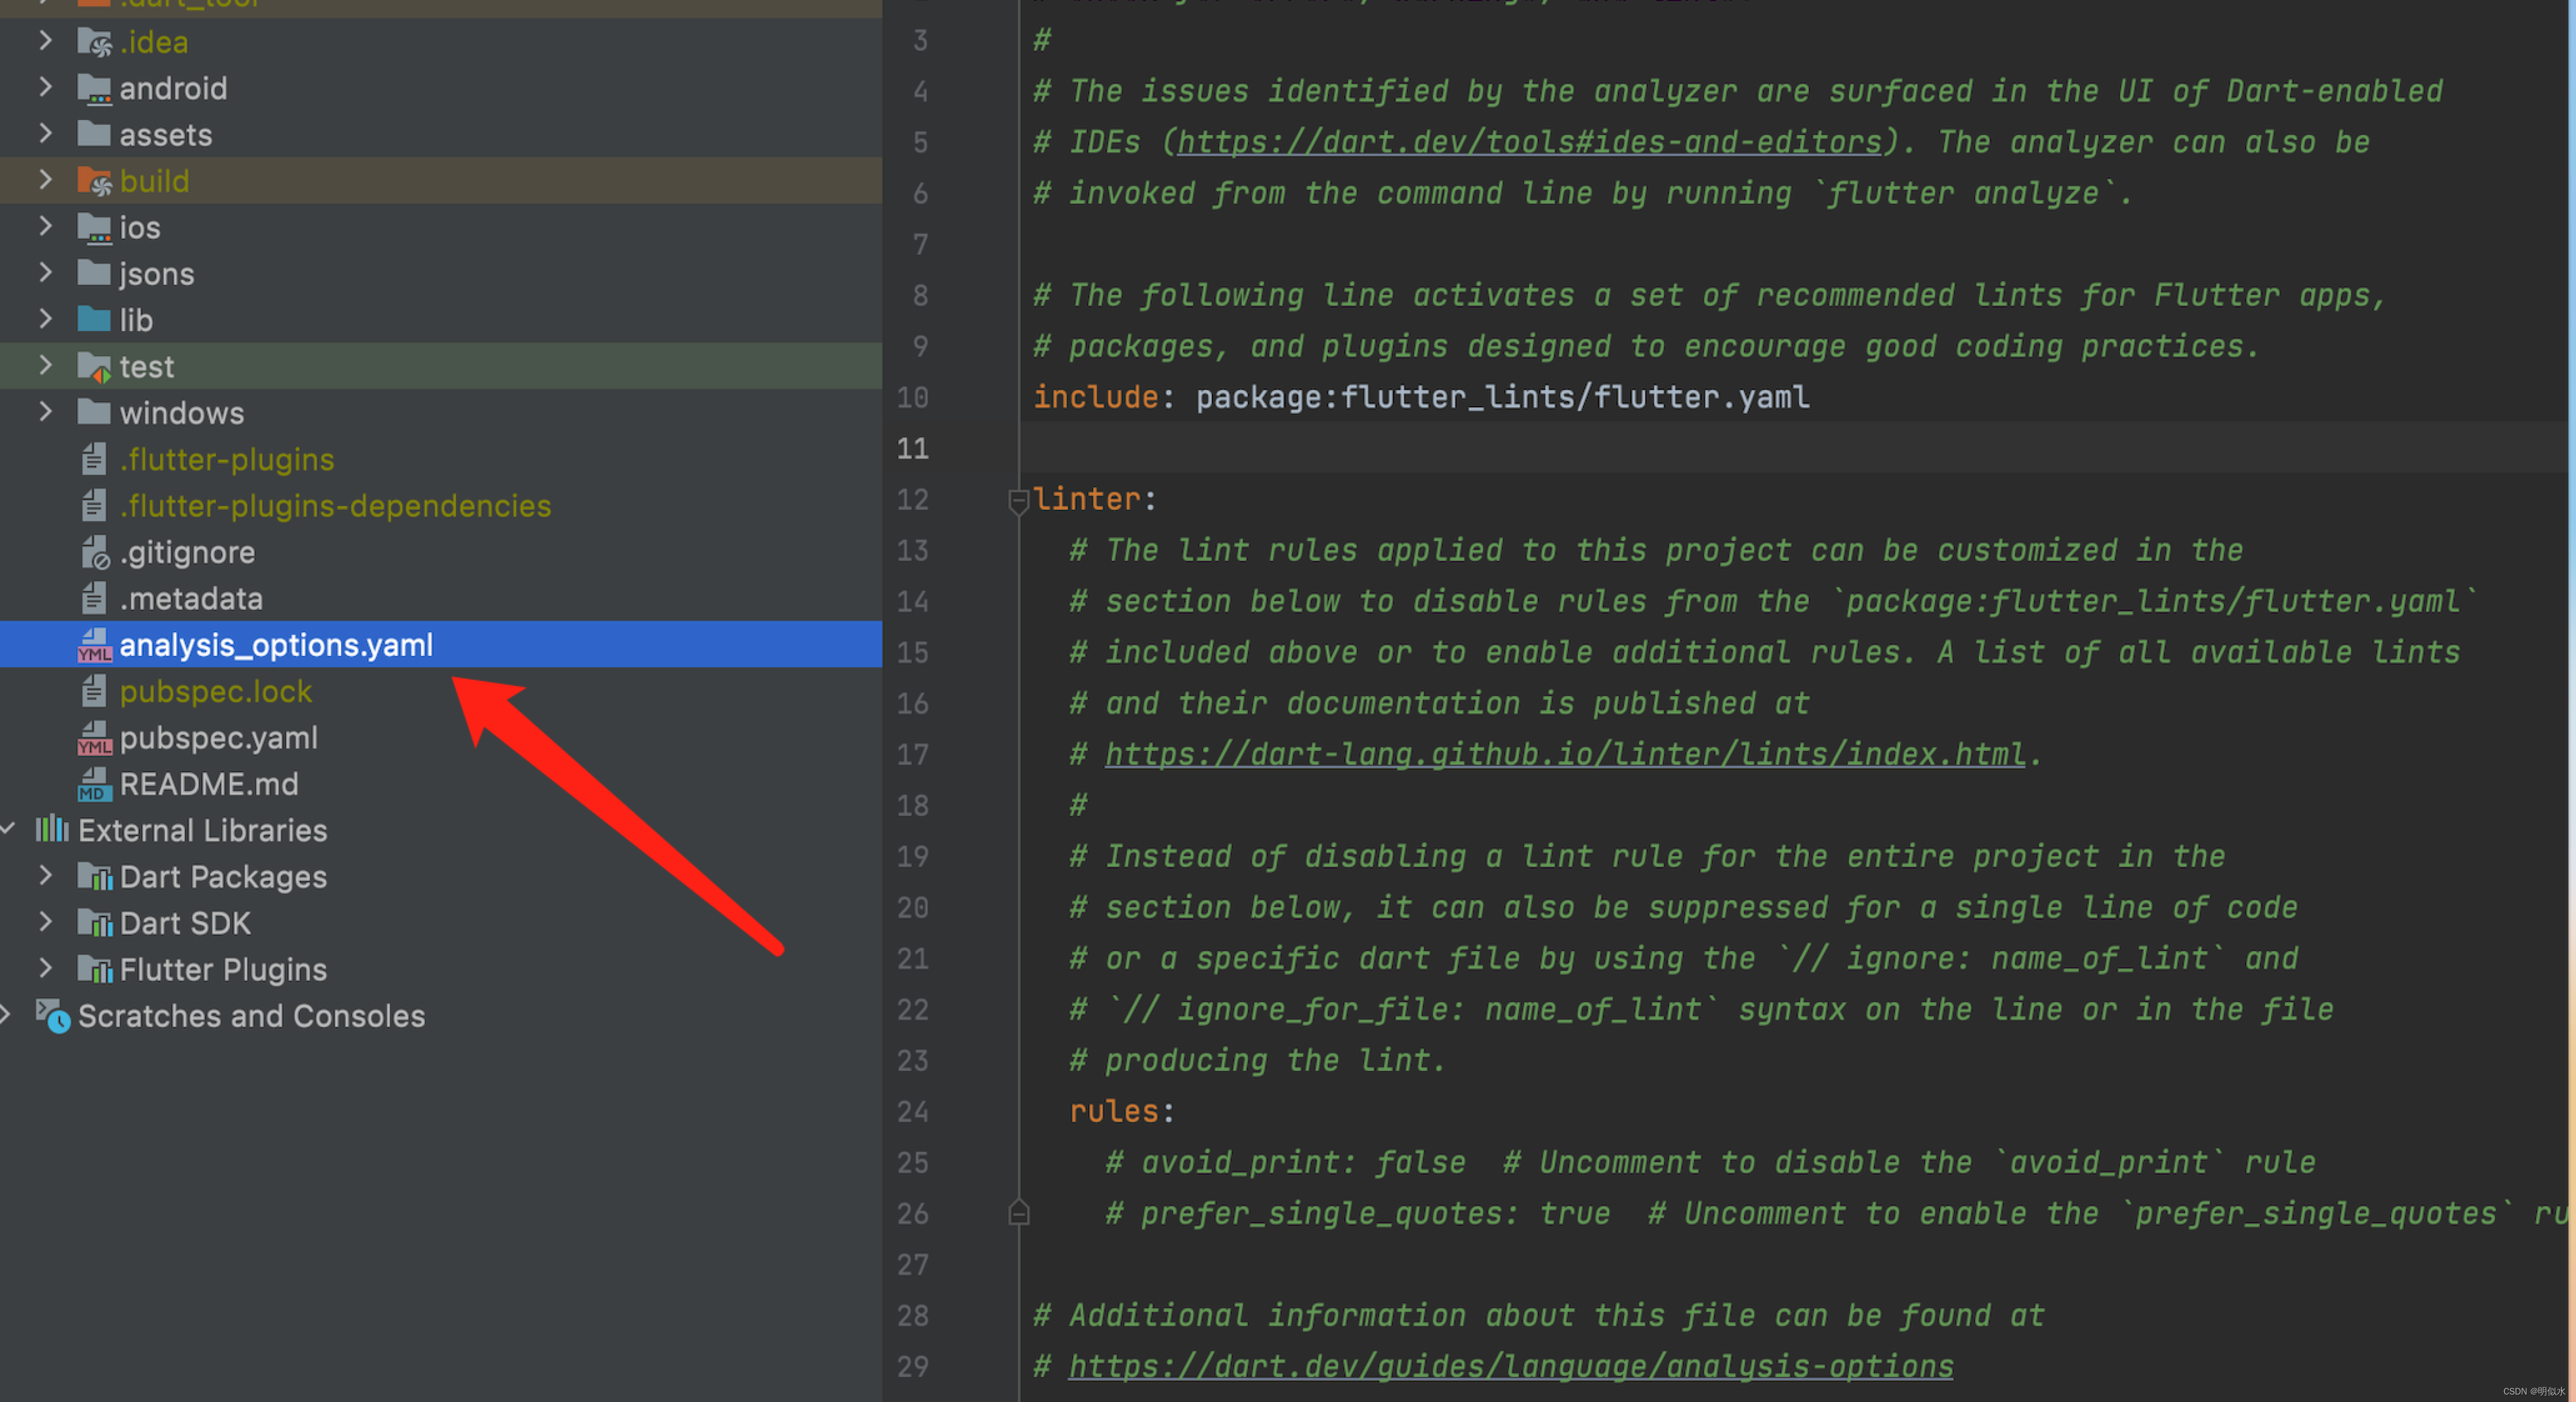Expand the android folder
The image size is (2576, 1402).
(45, 88)
